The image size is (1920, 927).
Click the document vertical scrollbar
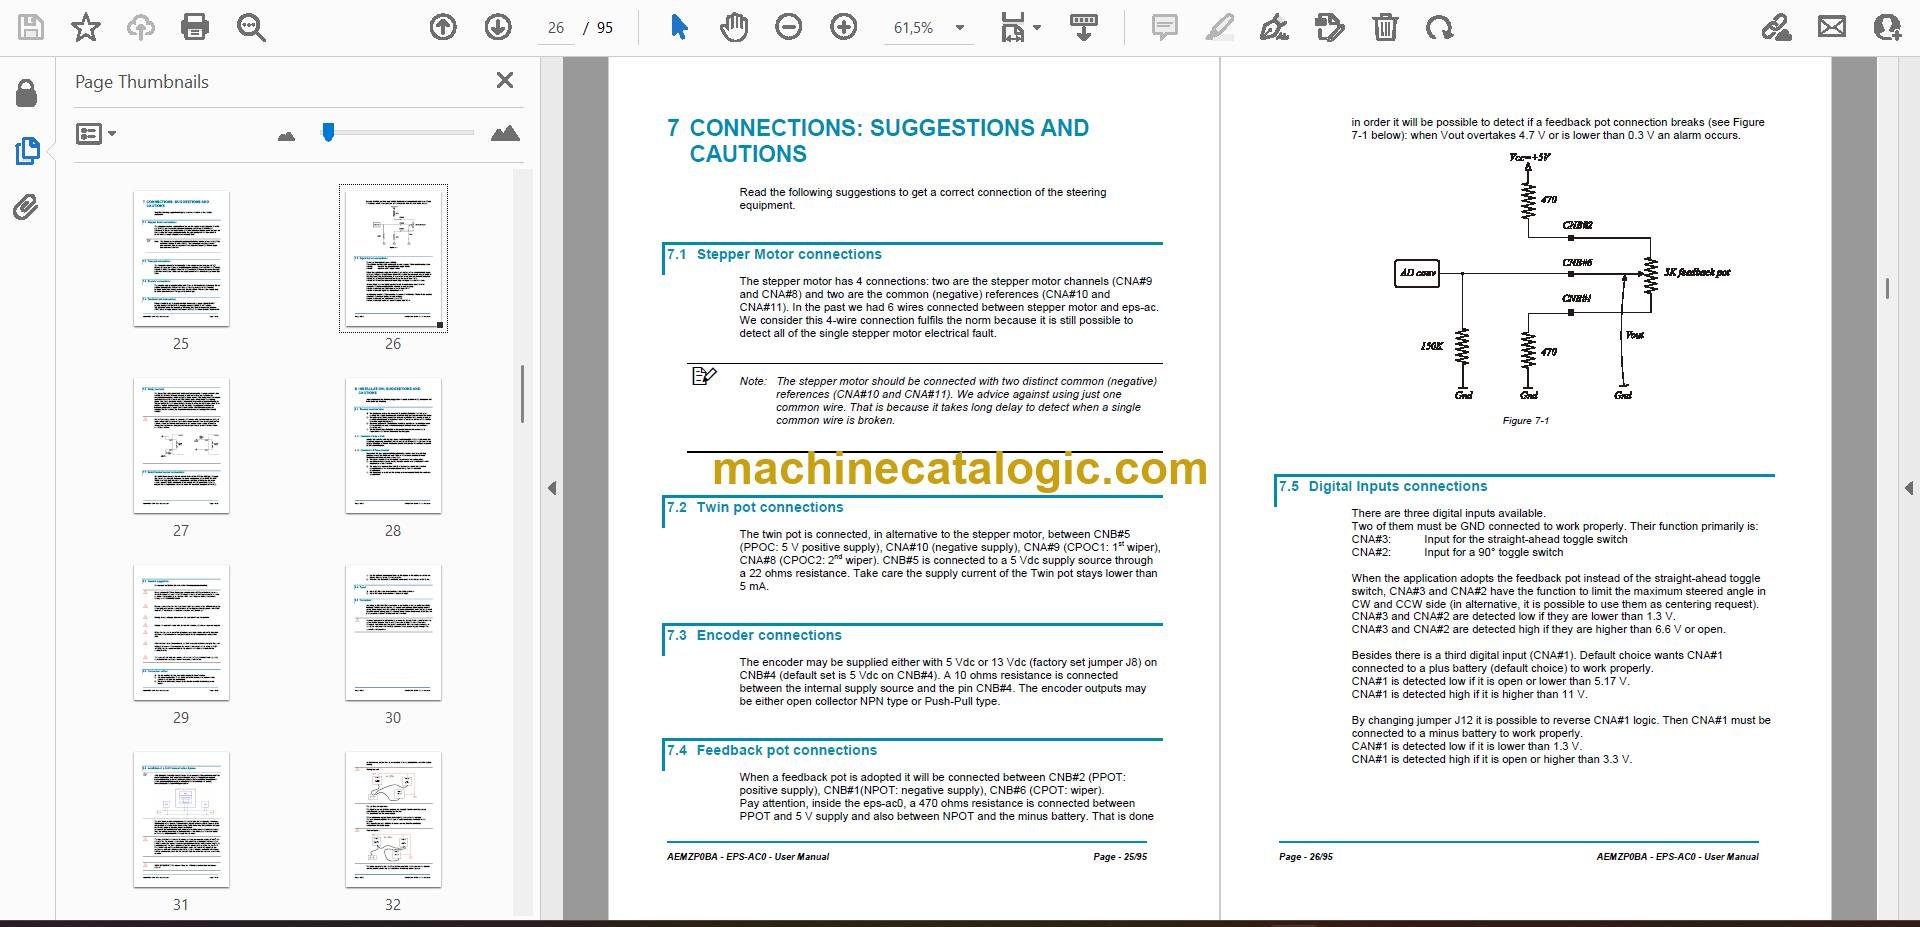click(1886, 288)
